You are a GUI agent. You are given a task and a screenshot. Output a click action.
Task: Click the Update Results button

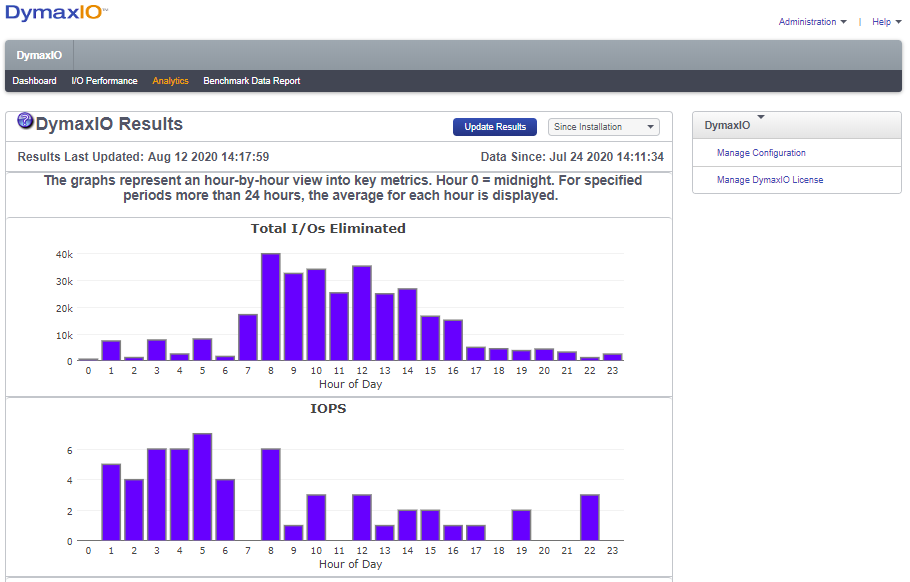click(x=494, y=127)
